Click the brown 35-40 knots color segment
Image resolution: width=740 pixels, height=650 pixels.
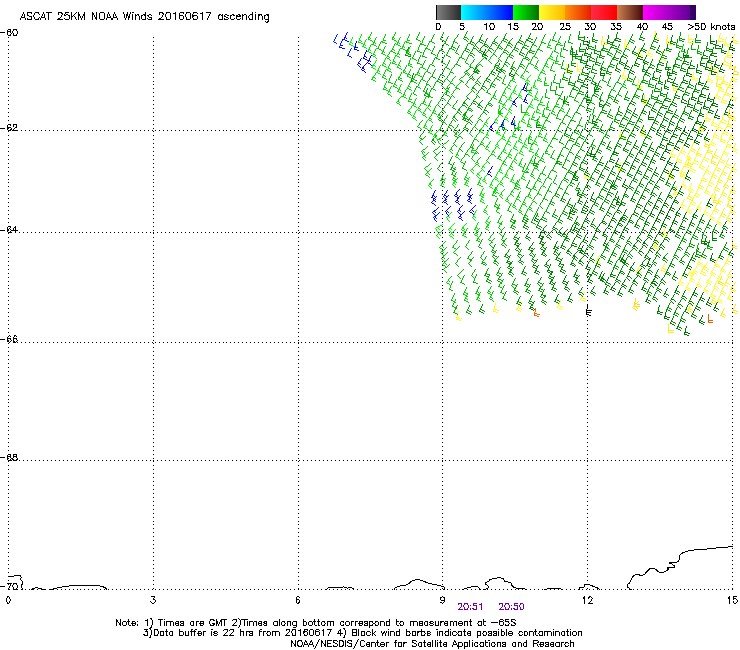pos(630,12)
